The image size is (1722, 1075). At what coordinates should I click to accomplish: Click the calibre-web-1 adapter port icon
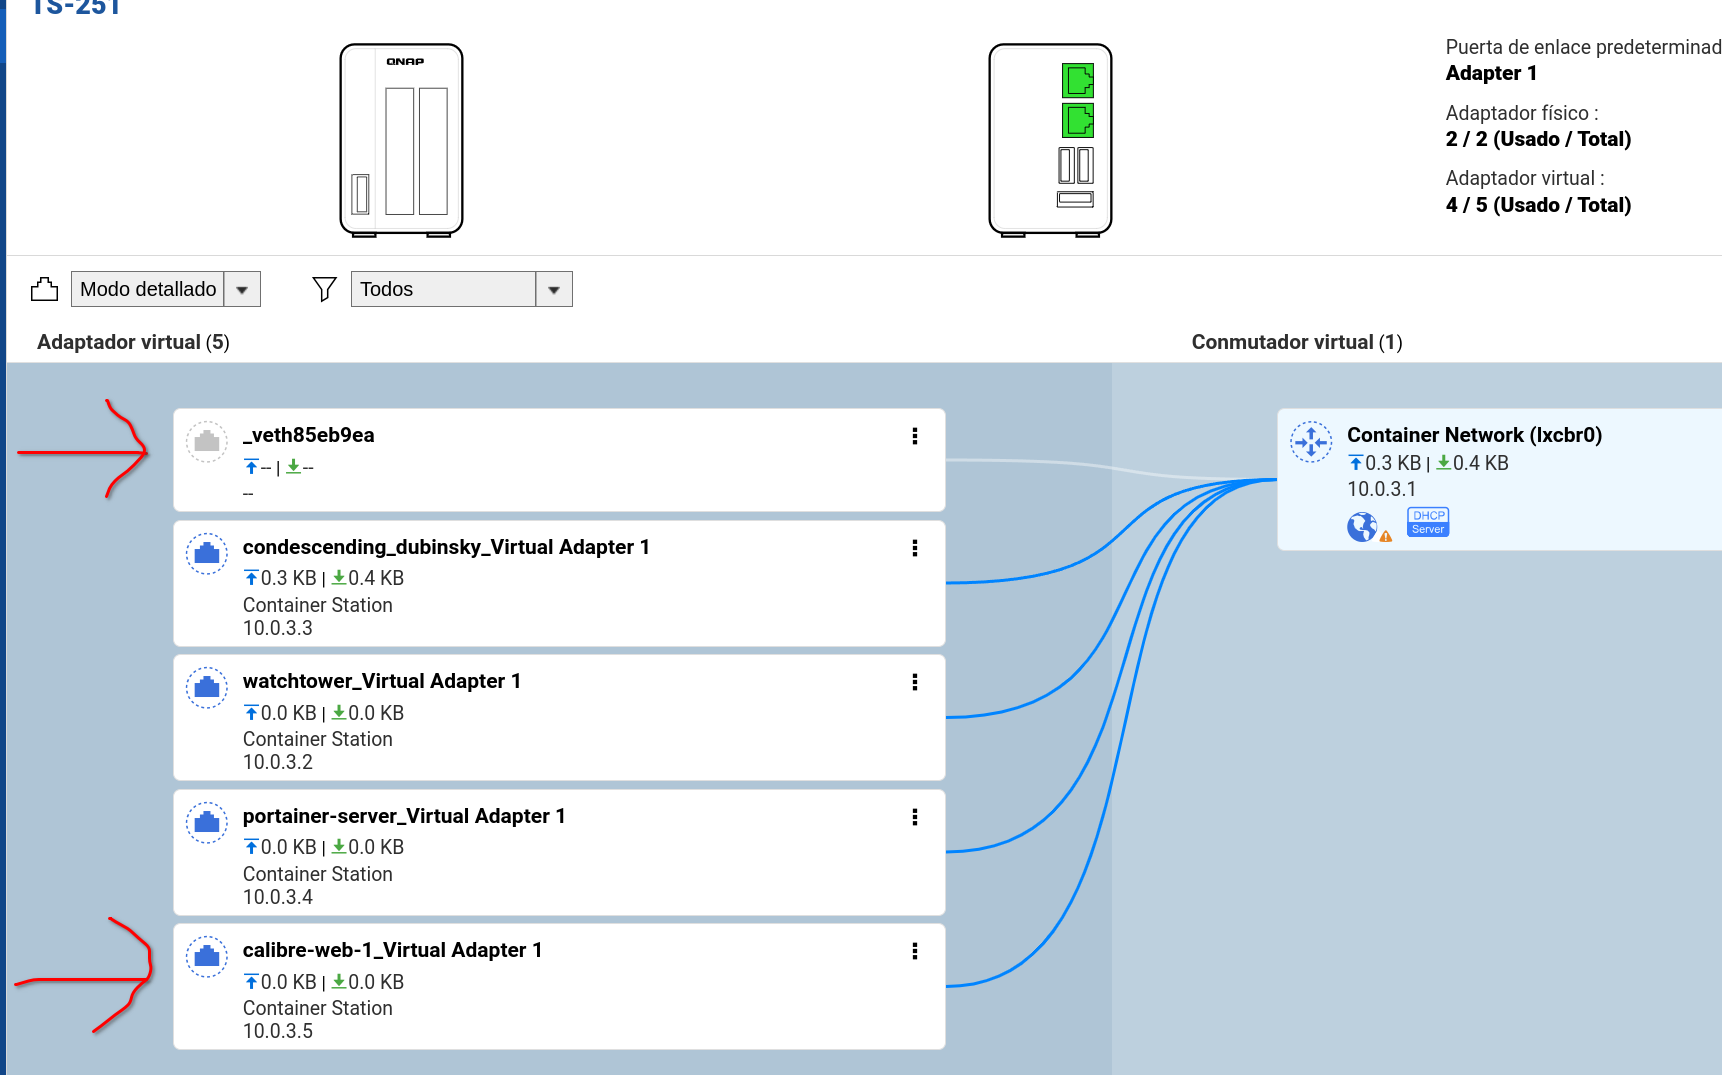[x=207, y=957]
